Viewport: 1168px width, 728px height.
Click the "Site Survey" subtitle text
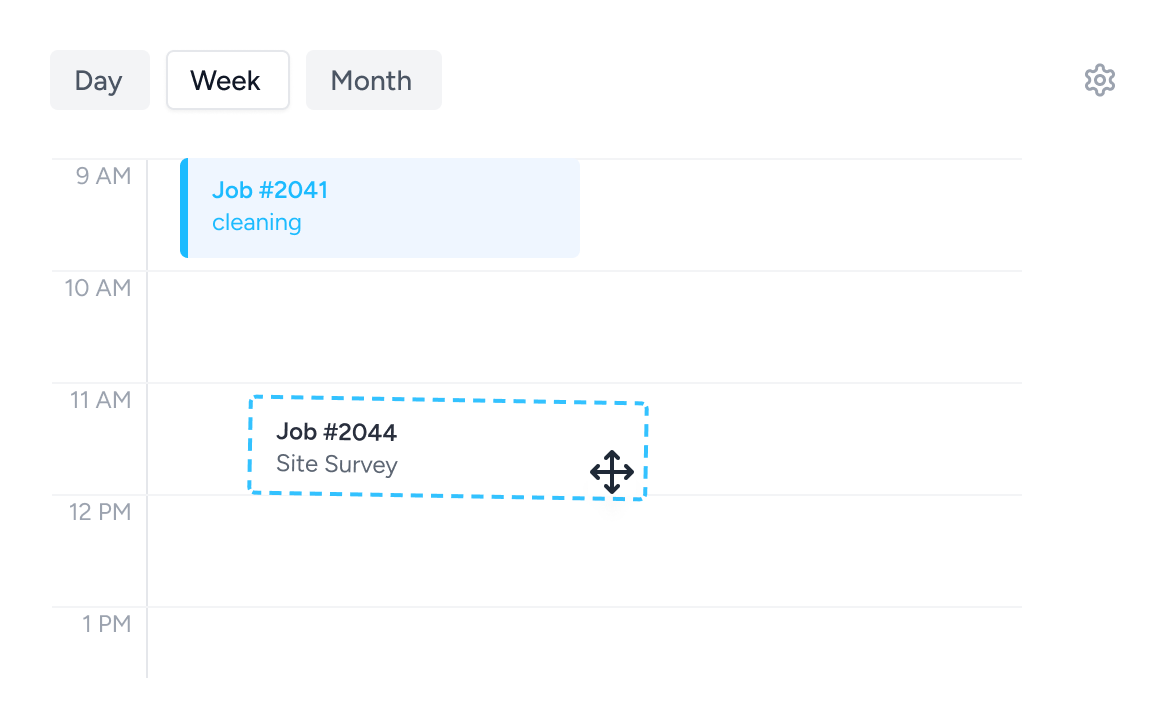[x=336, y=464]
